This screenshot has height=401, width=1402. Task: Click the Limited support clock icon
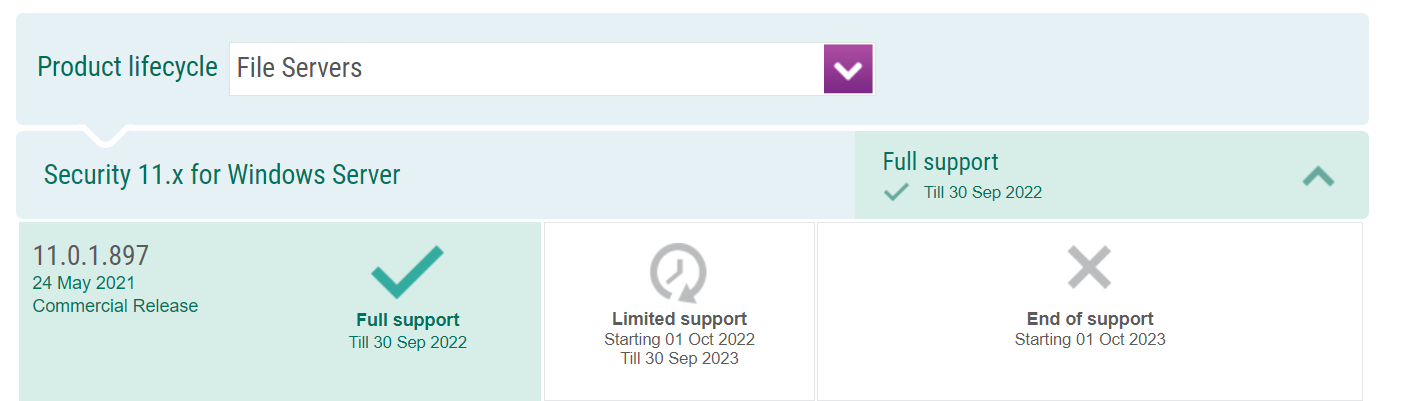click(679, 273)
